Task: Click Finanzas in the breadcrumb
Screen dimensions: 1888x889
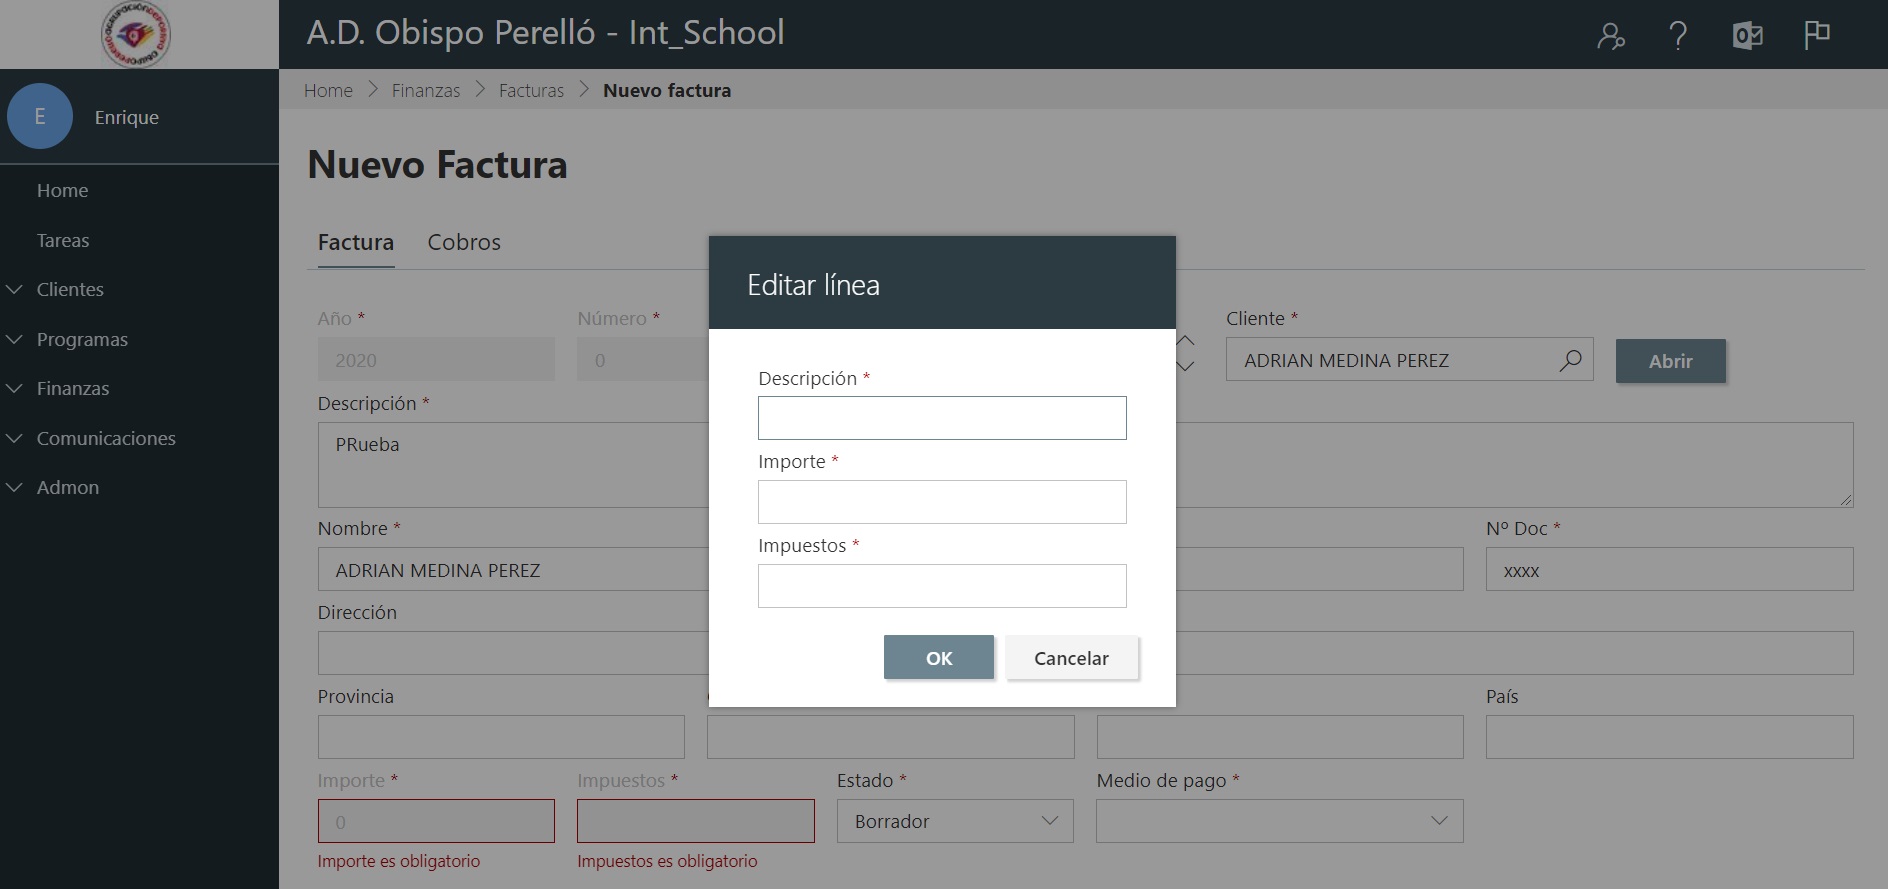Action: pyautogui.click(x=426, y=90)
